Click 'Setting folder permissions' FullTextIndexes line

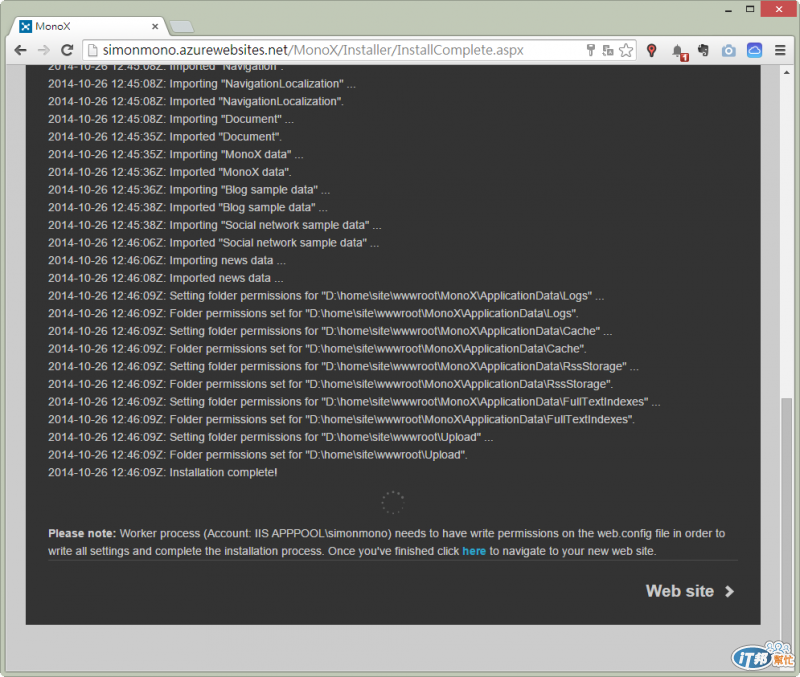(x=354, y=402)
